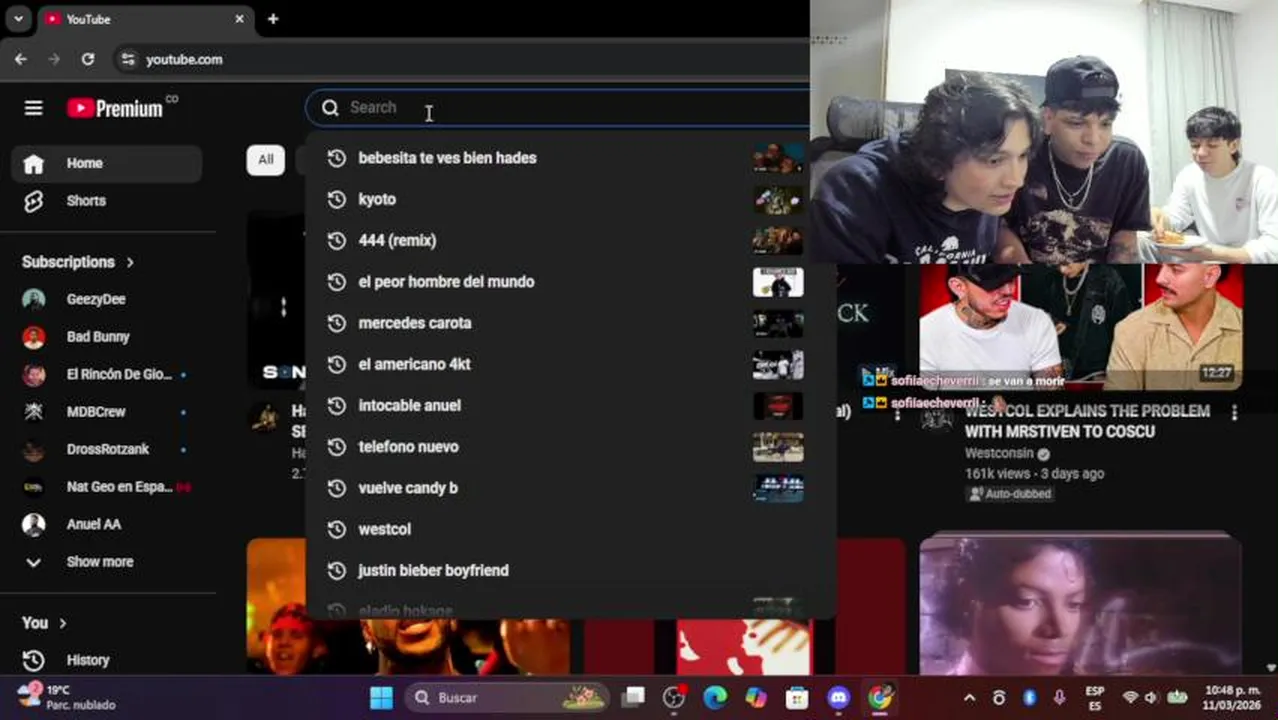The image size is (1278, 720).
Task: Open the Windows Start menu
Action: [x=381, y=698]
